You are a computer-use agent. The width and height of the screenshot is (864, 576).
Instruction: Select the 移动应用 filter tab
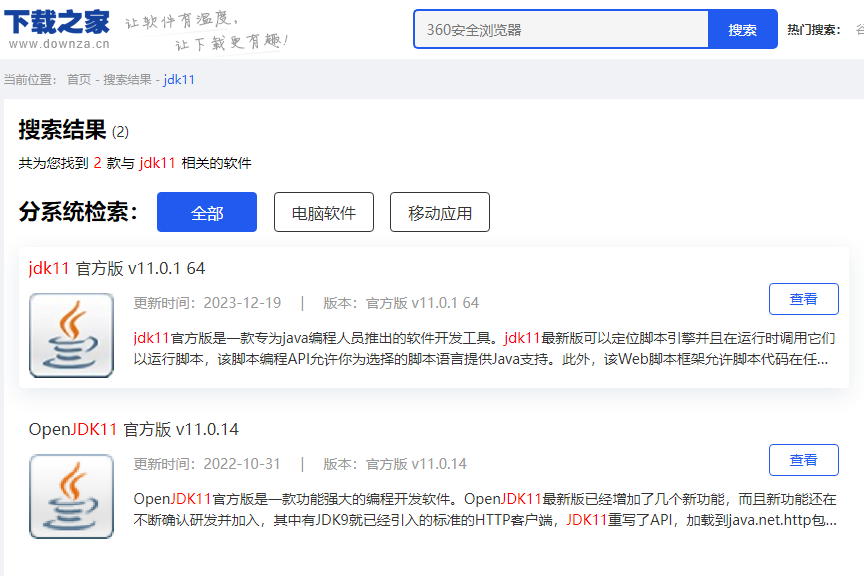tap(440, 212)
